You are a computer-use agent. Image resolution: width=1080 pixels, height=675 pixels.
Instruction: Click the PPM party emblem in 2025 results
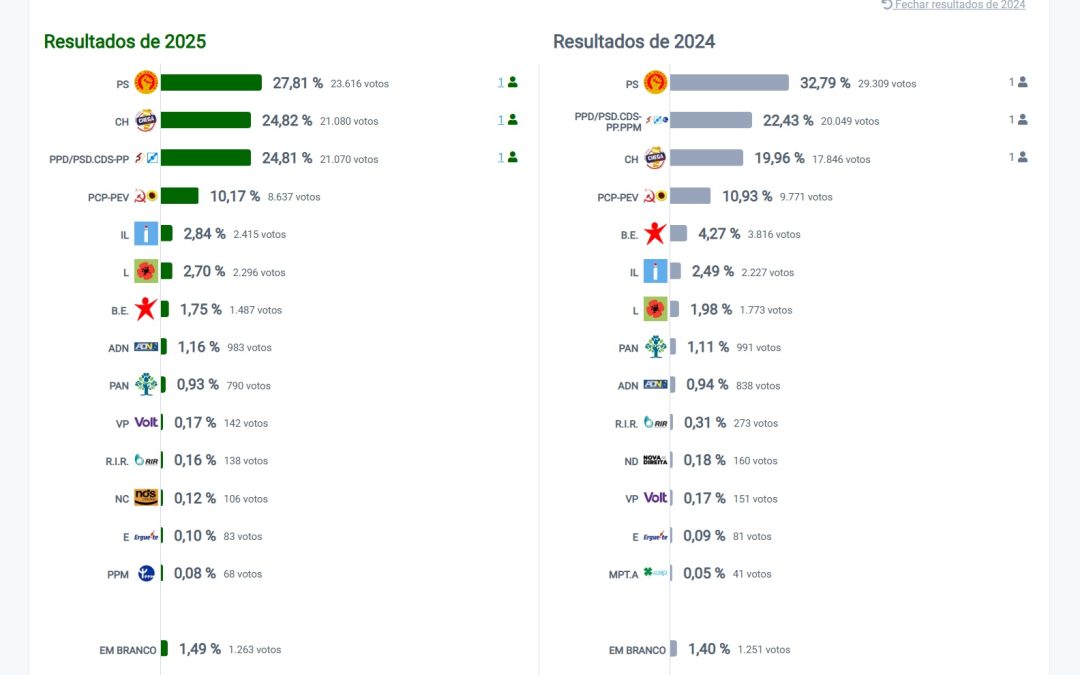pos(146,573)
